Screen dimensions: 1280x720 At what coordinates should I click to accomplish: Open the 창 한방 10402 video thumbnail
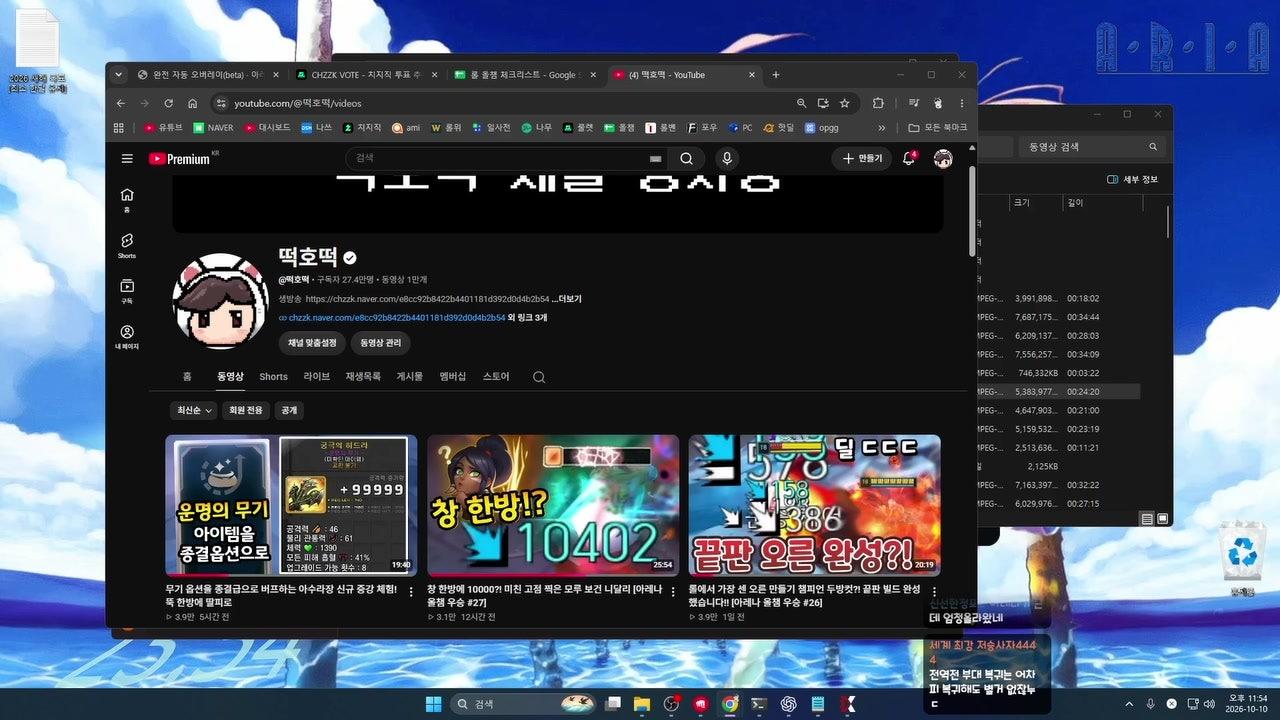pos(553,506)
